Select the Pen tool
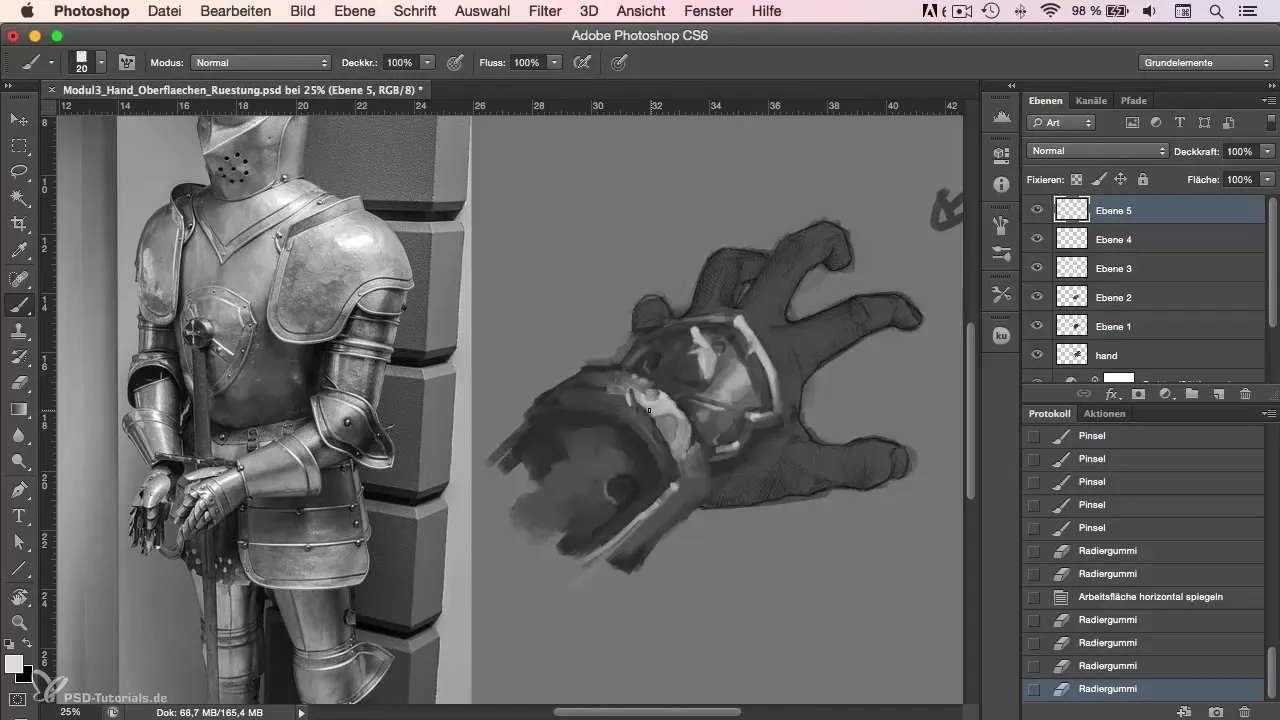 (x=19, y=490)
